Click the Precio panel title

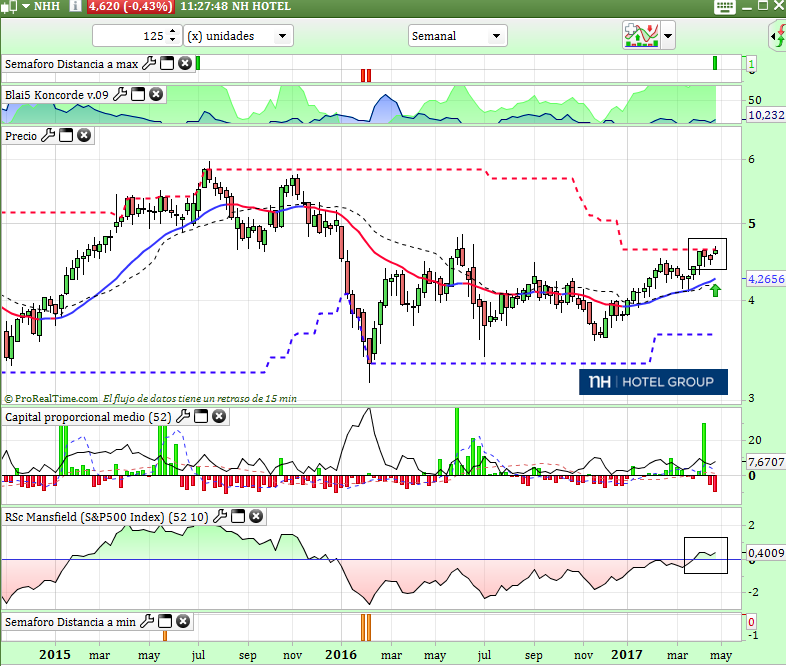[21, 136]
